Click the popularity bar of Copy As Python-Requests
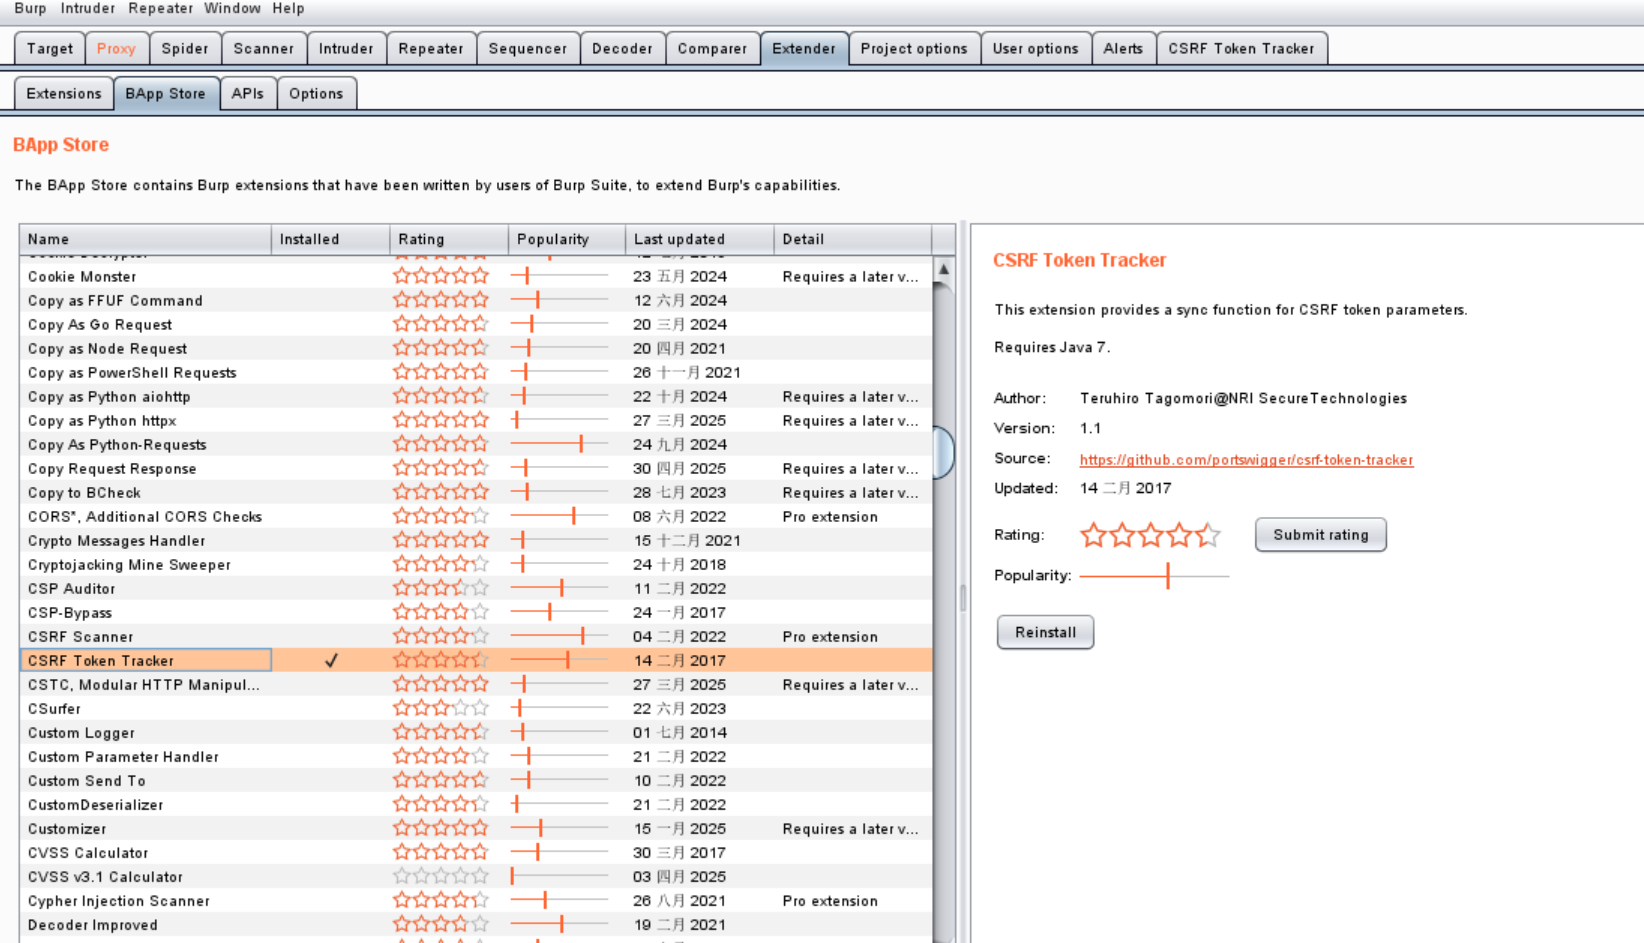Image resolution: width=1644 pixels, height=943 pixels. click(559, 444)
